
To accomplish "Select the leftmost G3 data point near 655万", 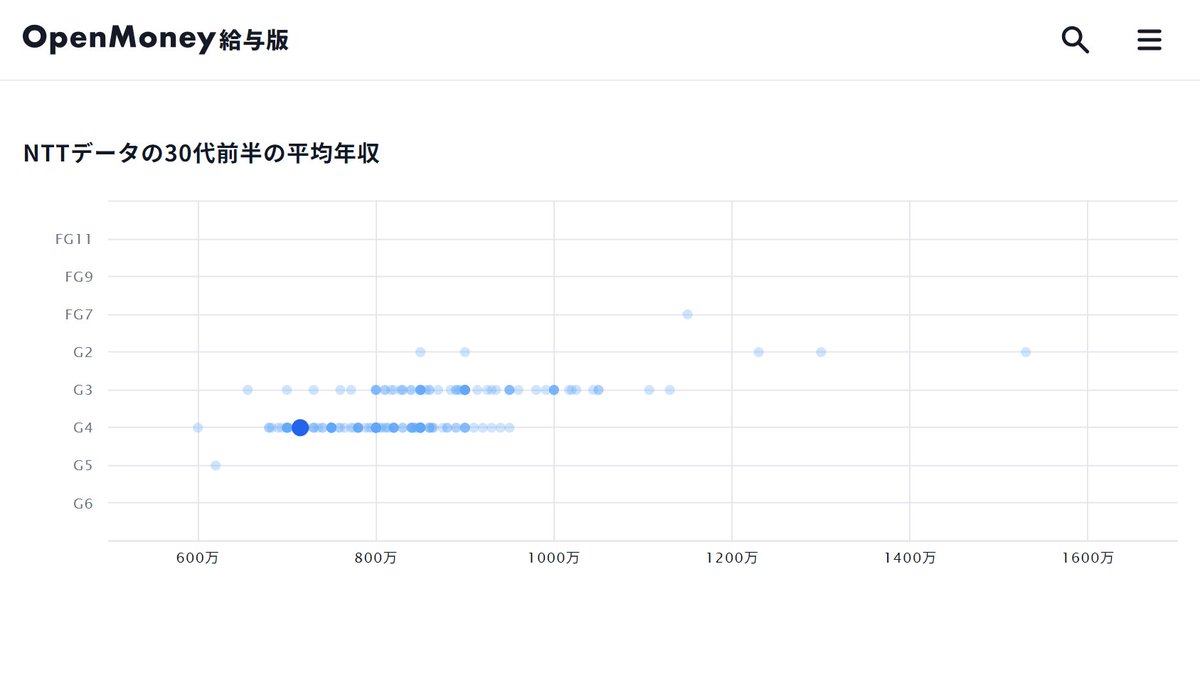I will pyautogui.click(x=247, y=390).
